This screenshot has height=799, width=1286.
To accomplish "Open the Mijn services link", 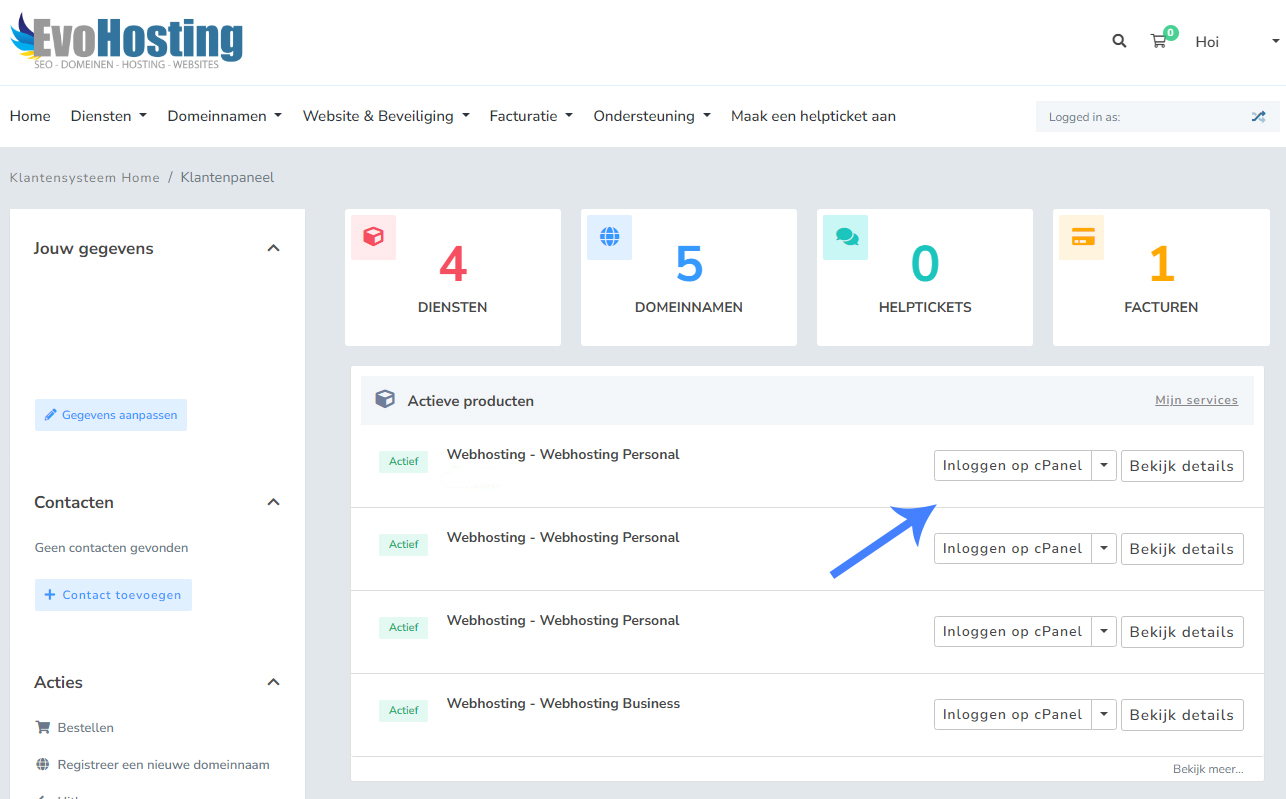I will point(1196,400).
